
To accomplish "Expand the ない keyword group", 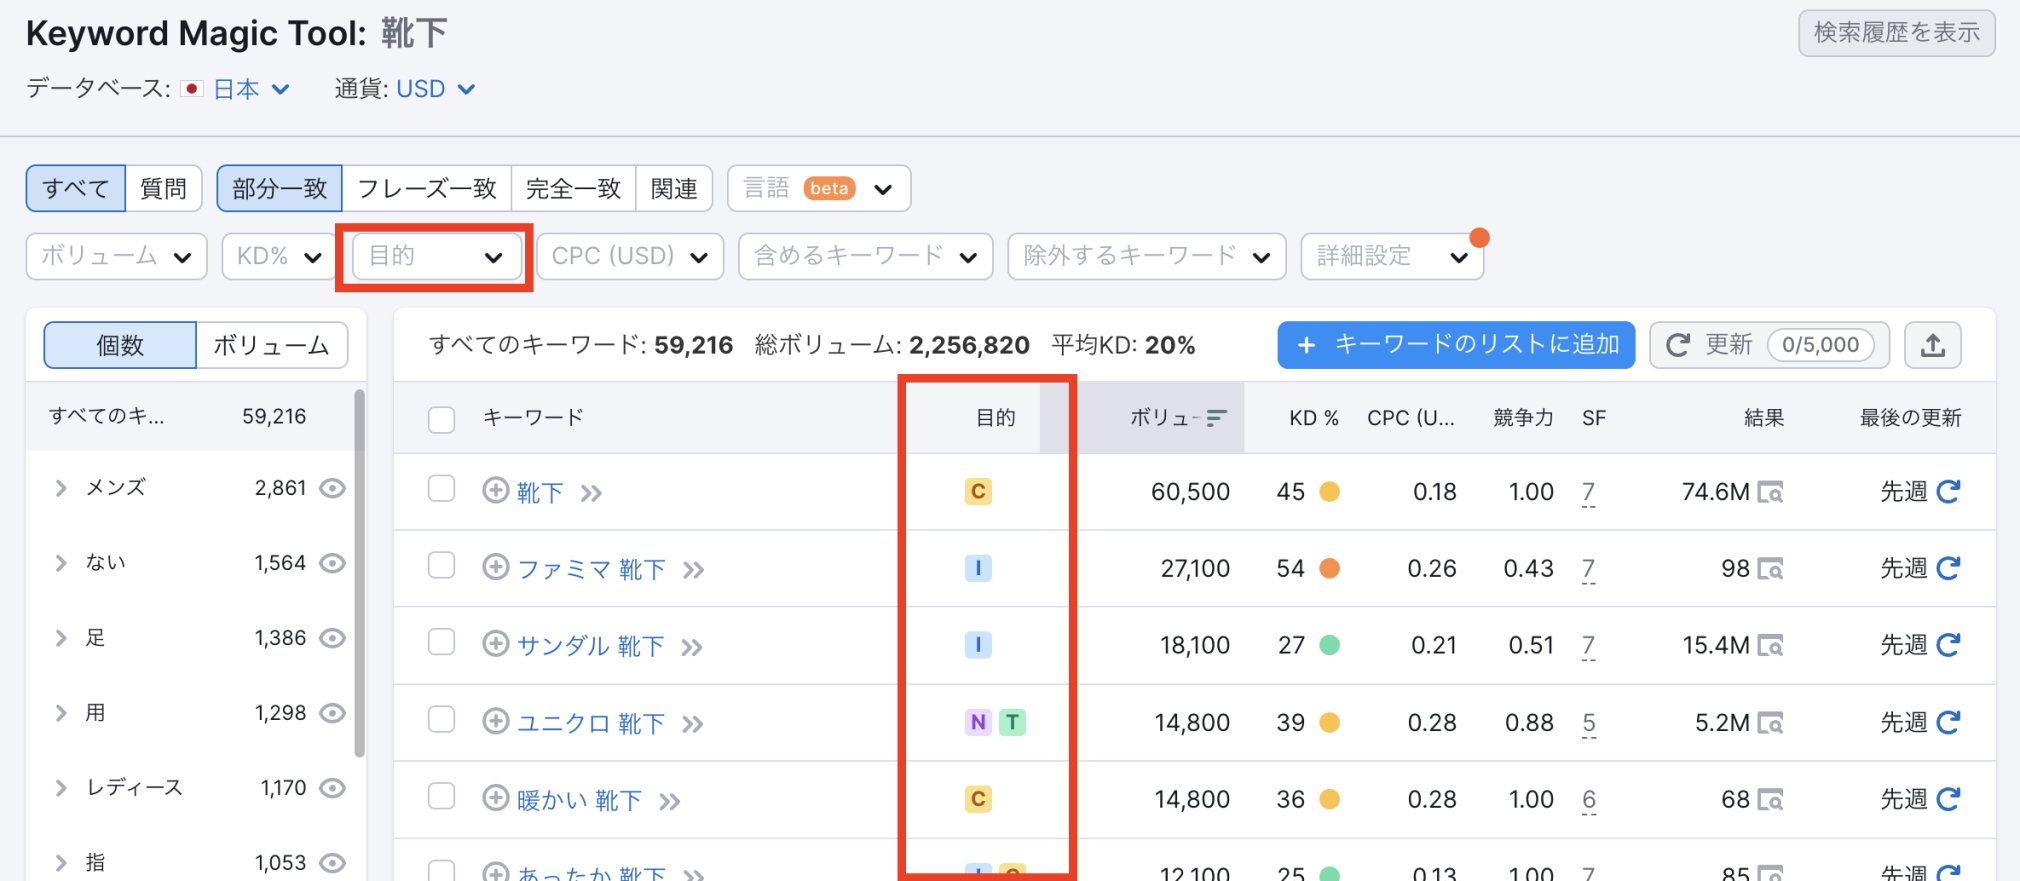I will point(61,563).
